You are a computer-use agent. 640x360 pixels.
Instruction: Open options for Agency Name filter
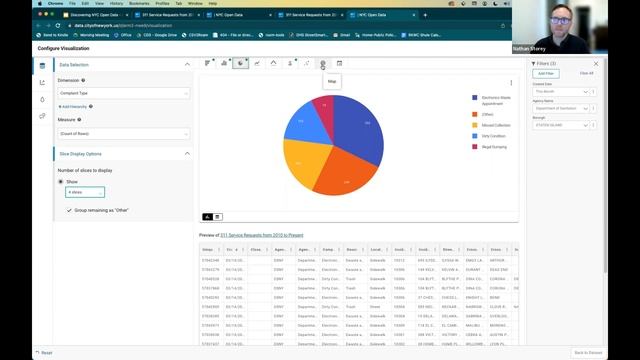[593, 109]
